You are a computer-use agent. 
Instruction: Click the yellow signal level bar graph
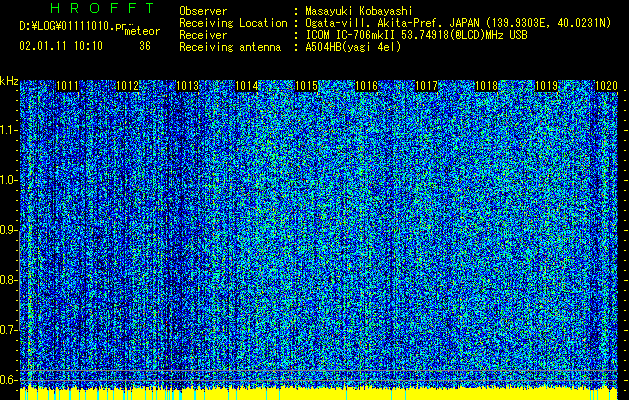coord(319,394)
